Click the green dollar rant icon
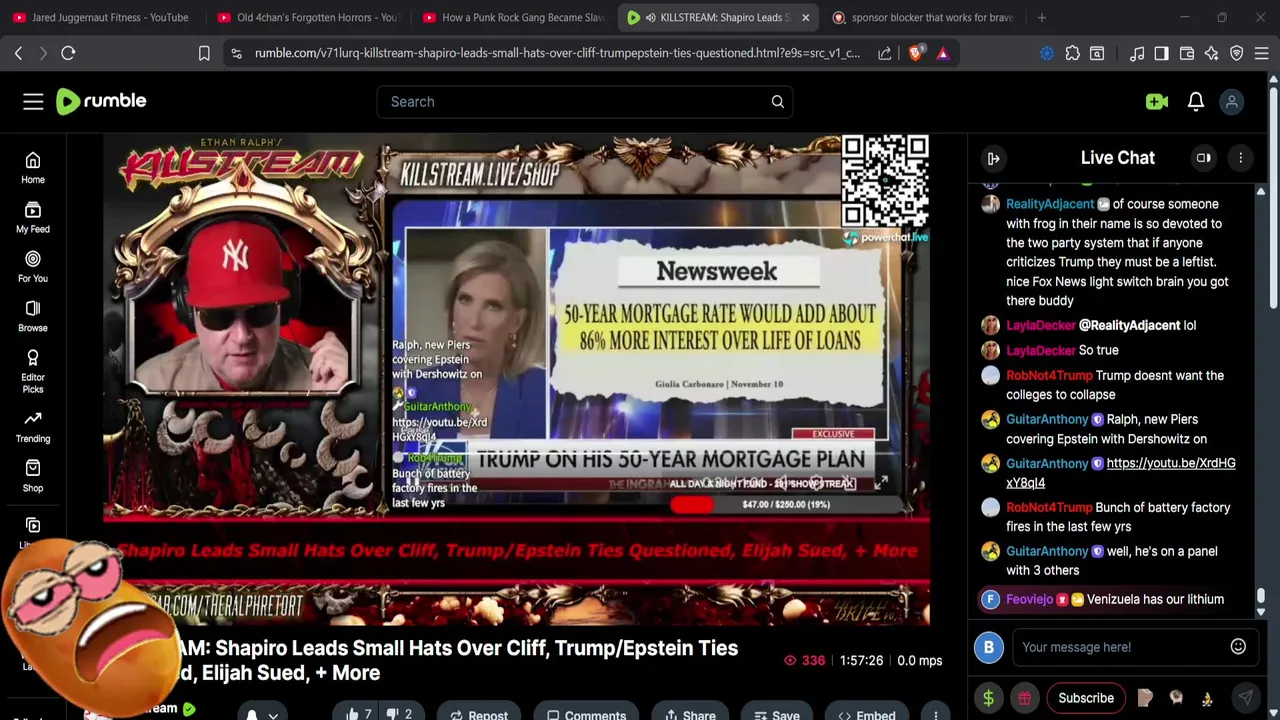Image resolution: width=1280 pixels, height=720 pixels. pyautogui.click(x=988, y=698)
